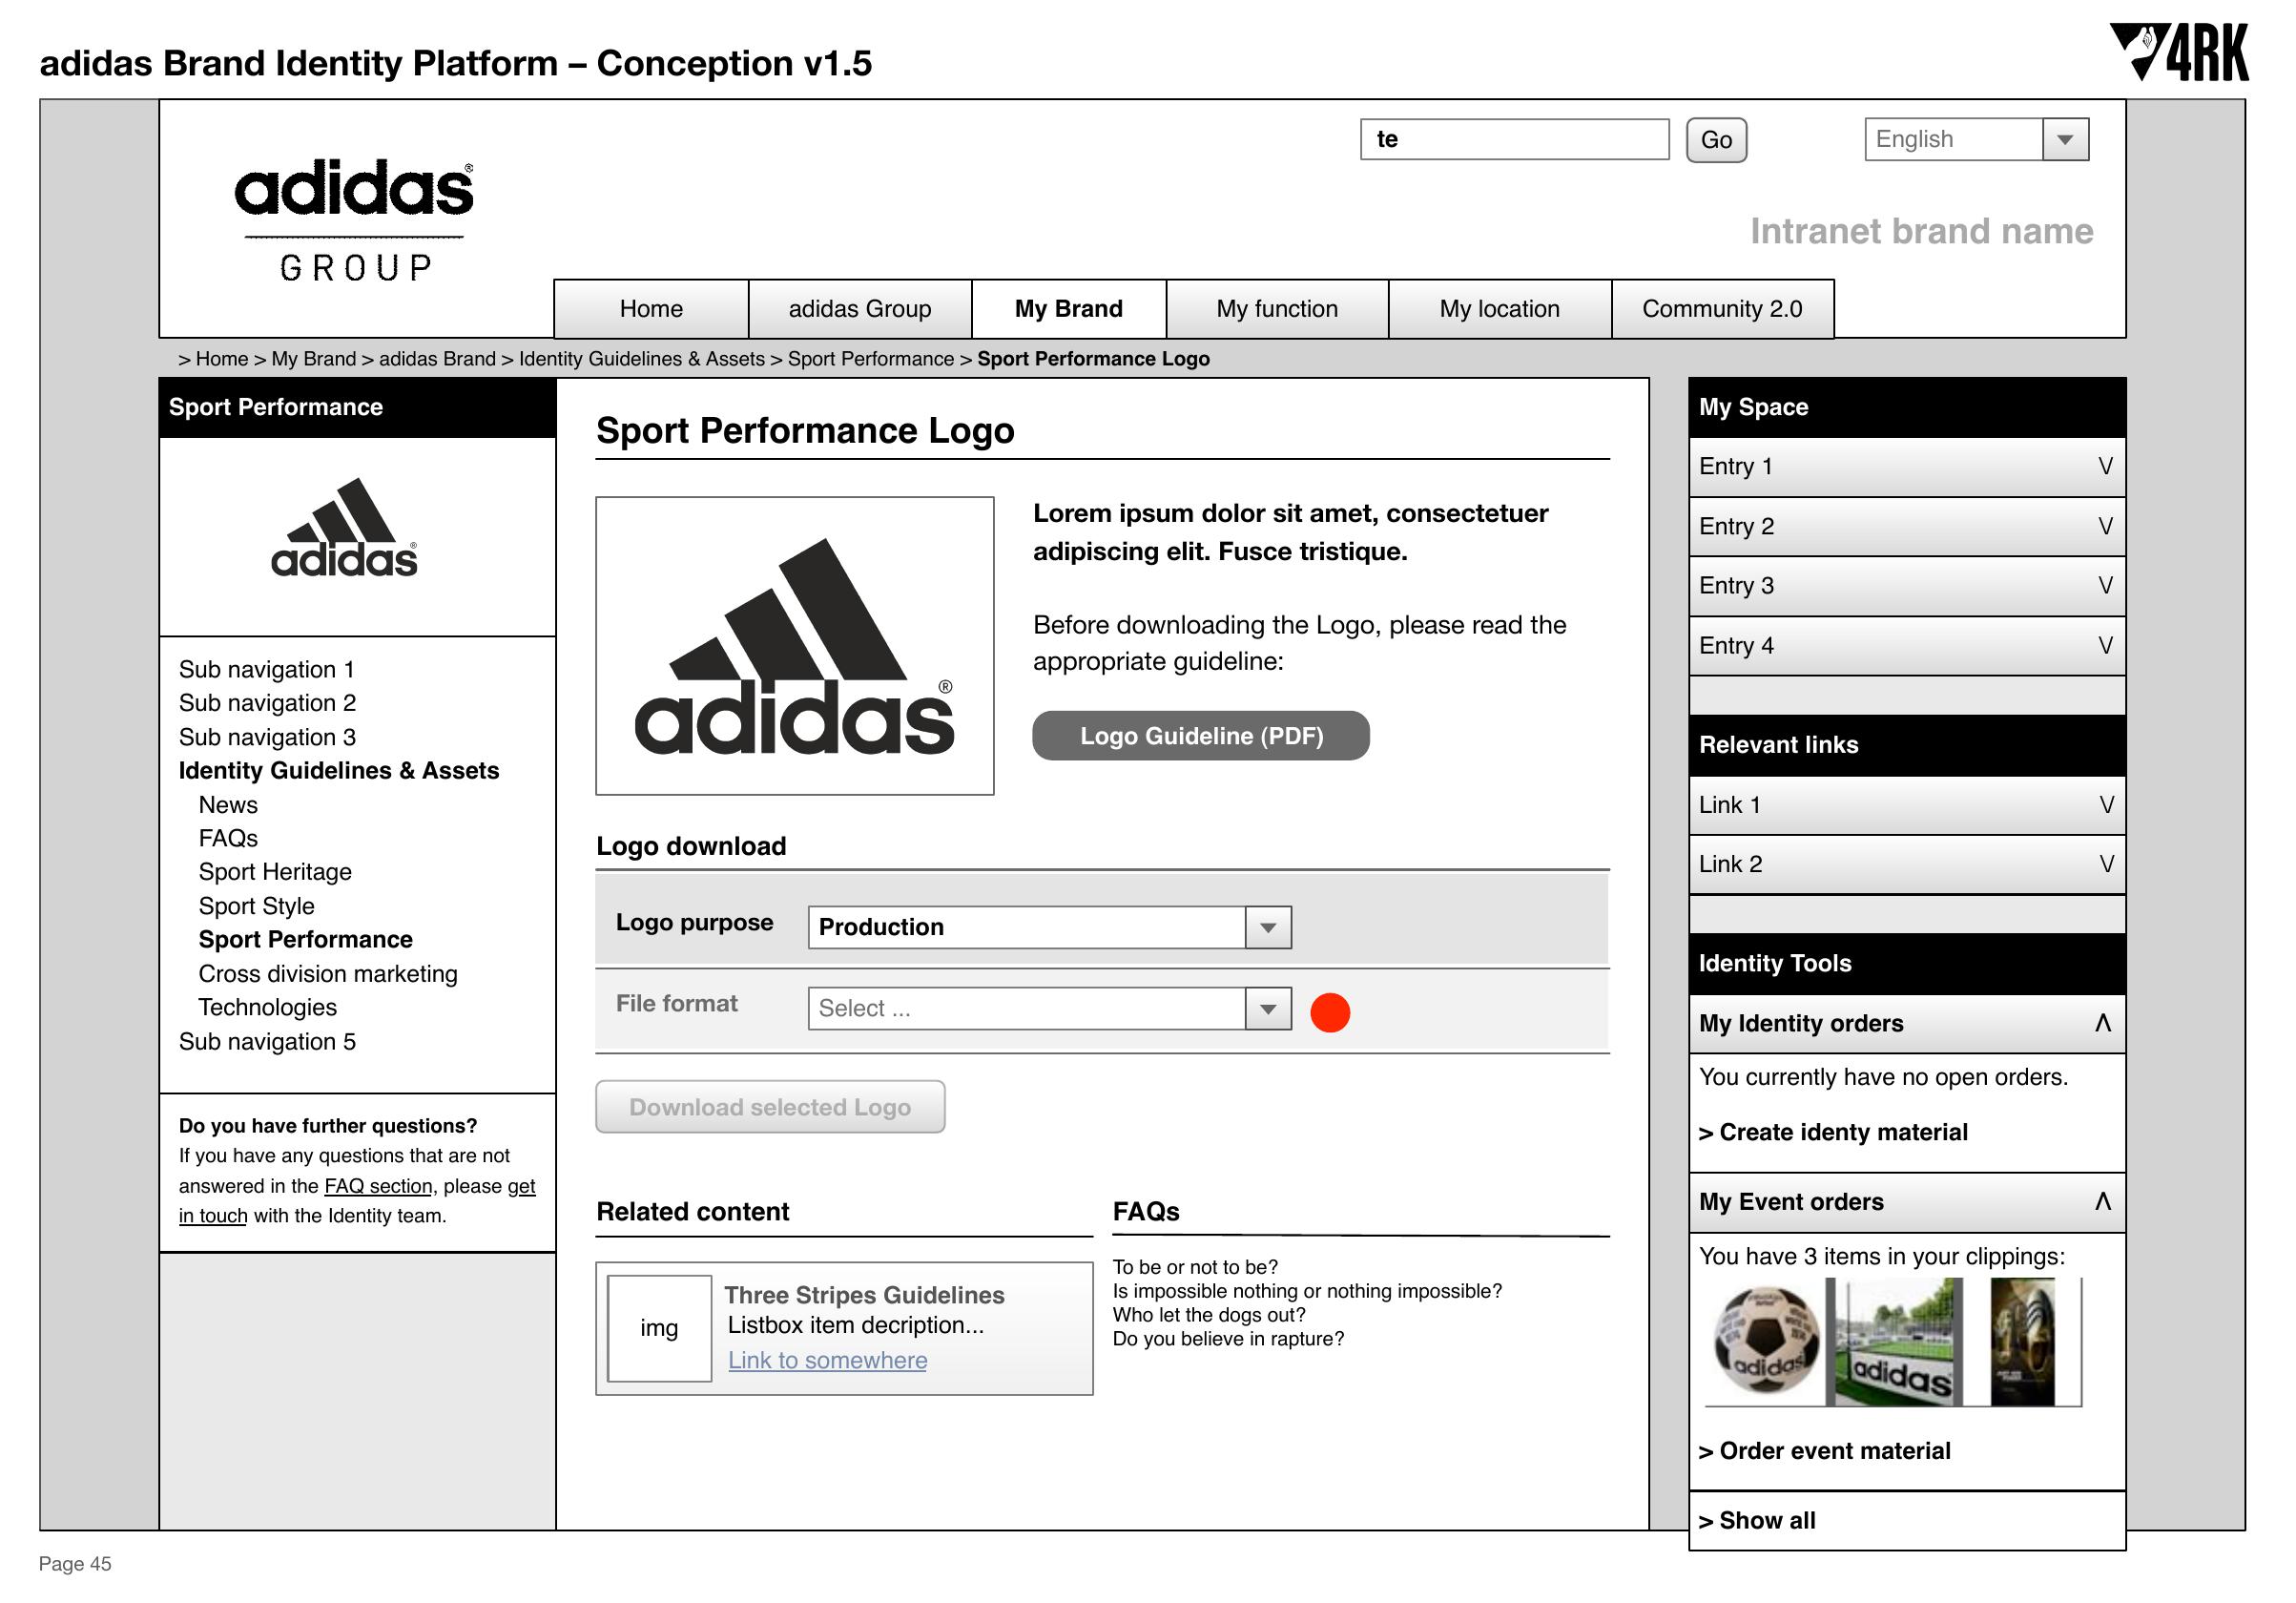Expand Link 1 under Relevant links
The height and width of the screenshot is (1603, 2296).
(2104, 804)
